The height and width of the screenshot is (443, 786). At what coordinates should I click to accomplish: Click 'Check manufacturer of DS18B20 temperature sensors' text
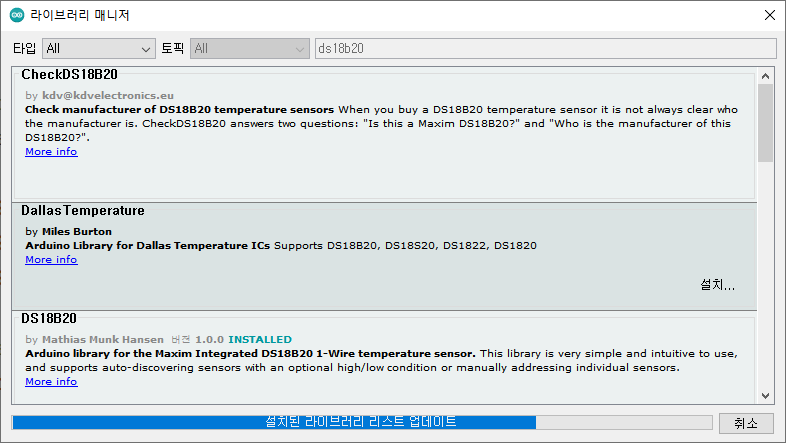point(179,109)
